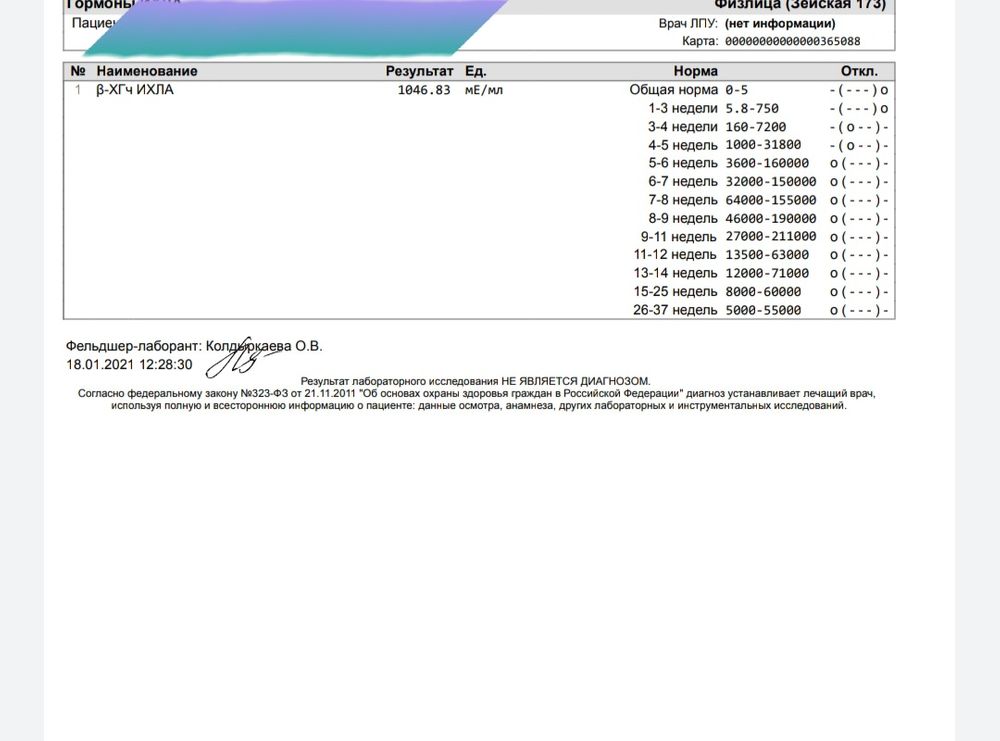
Task: Select the 9-11 недель range 27000-211000
Action: pyautogui.click(x=770, y=237)
